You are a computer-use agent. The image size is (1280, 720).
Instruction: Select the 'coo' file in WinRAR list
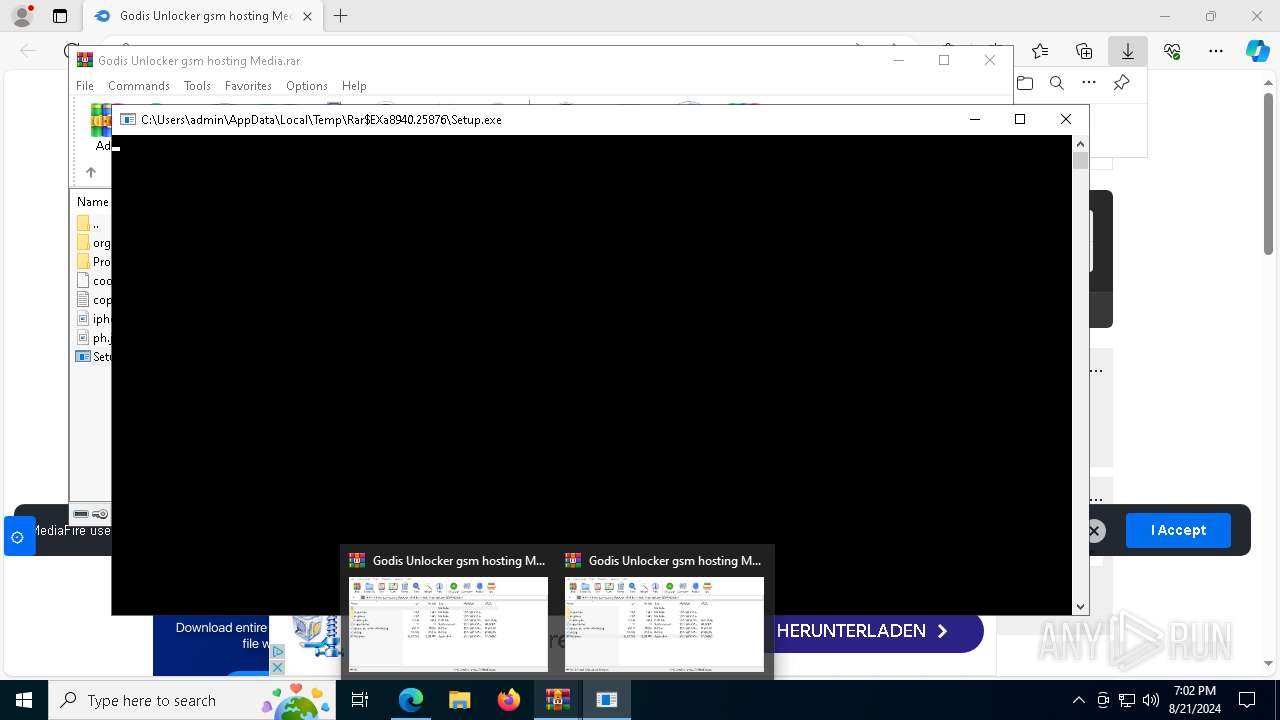pyautogui.click(x=93, y=281)
